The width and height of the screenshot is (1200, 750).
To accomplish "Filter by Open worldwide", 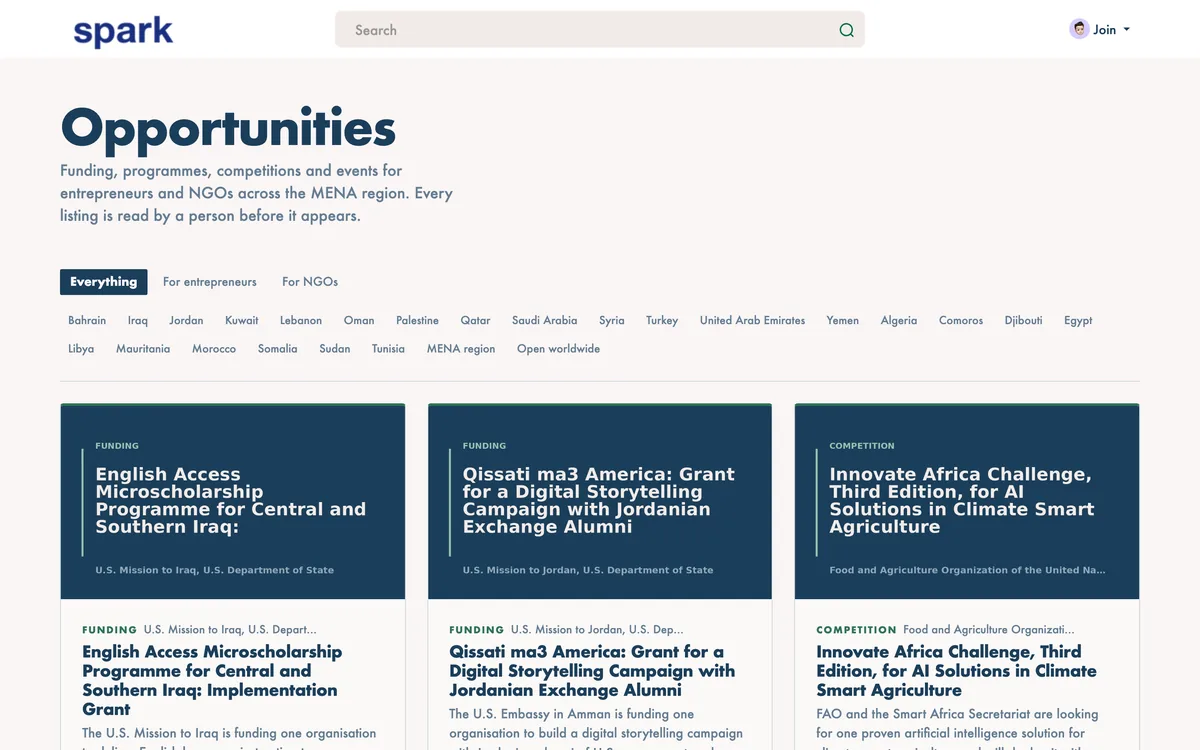I will [x=559, y=349].
